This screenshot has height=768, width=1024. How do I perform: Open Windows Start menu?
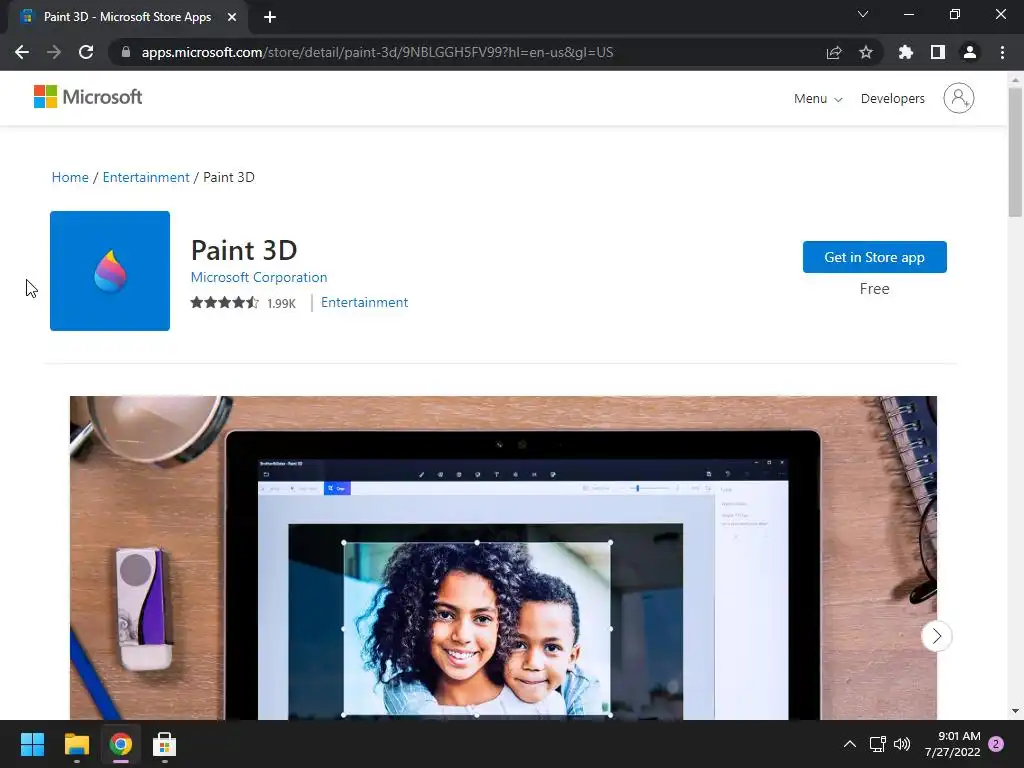32,744
